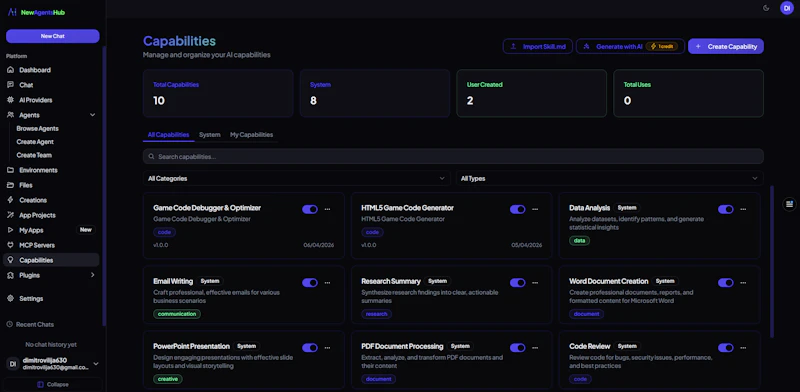This screenshot has width=800, height=392.
Task: Click the sidebar vertical scrollbar
Action: click(x=104, y=186)
